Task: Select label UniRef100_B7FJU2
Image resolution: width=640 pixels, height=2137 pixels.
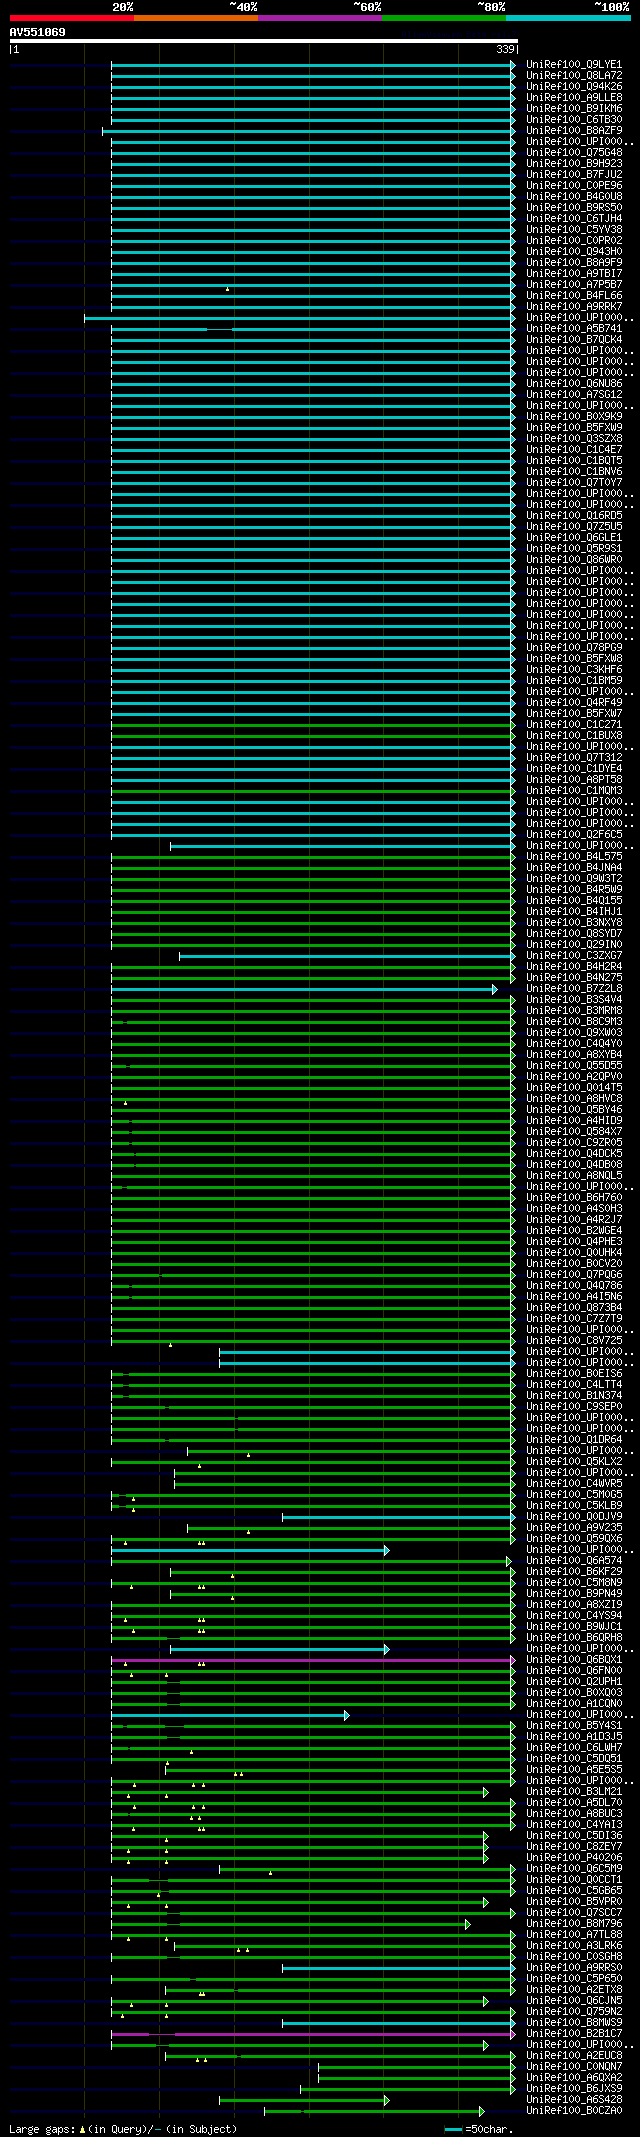Action: point(574,175)
